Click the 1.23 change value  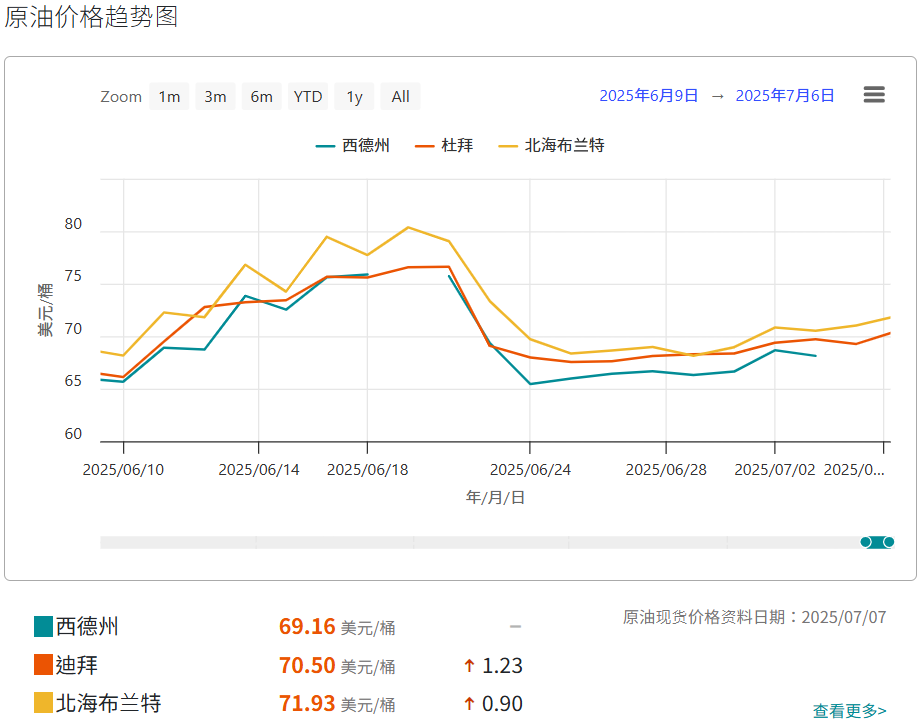pyautogui.click(x=502, y=666)
